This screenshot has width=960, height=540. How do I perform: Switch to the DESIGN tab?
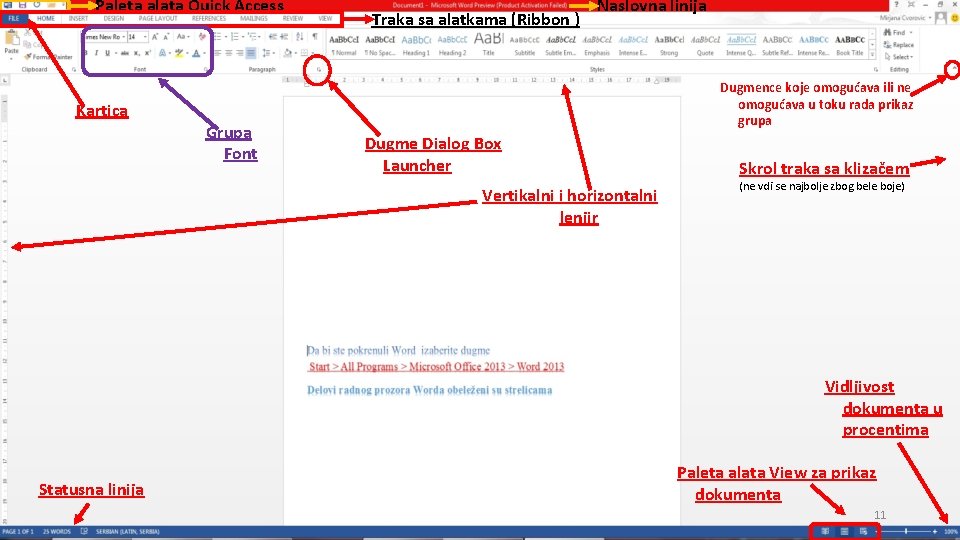[x=113, y=18]
